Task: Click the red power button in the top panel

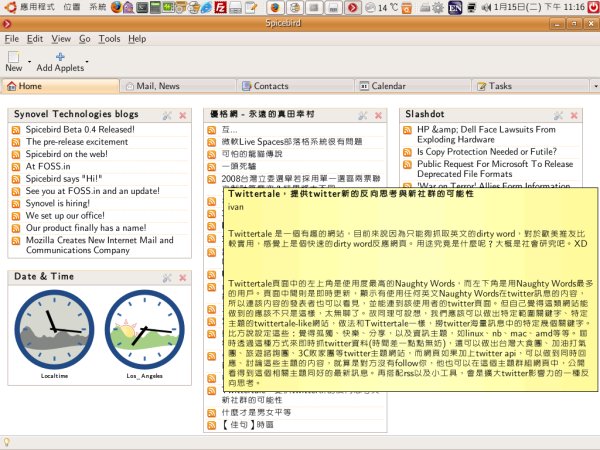Action: point(594,7)
